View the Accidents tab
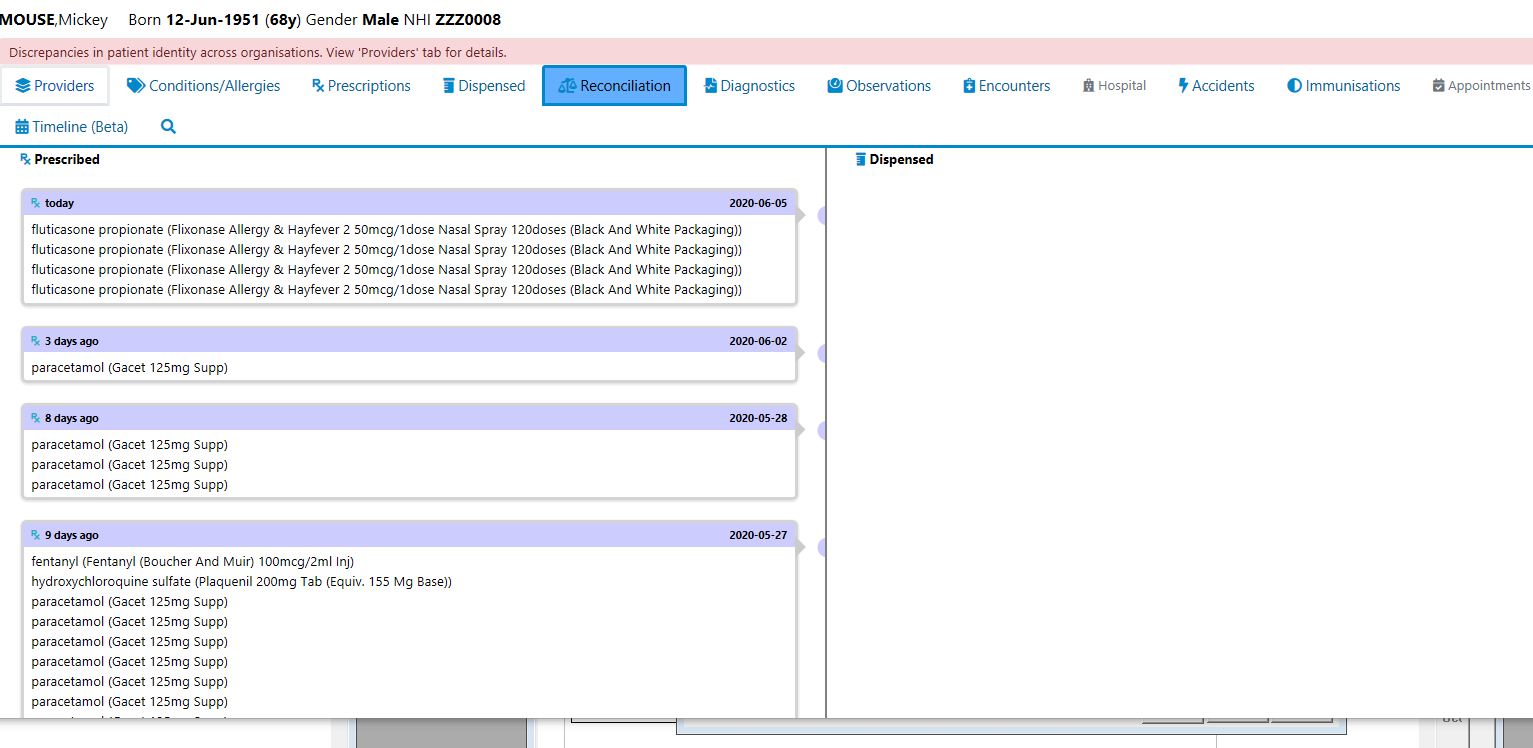1533x748 pixels. click(x=1215, y=86)
